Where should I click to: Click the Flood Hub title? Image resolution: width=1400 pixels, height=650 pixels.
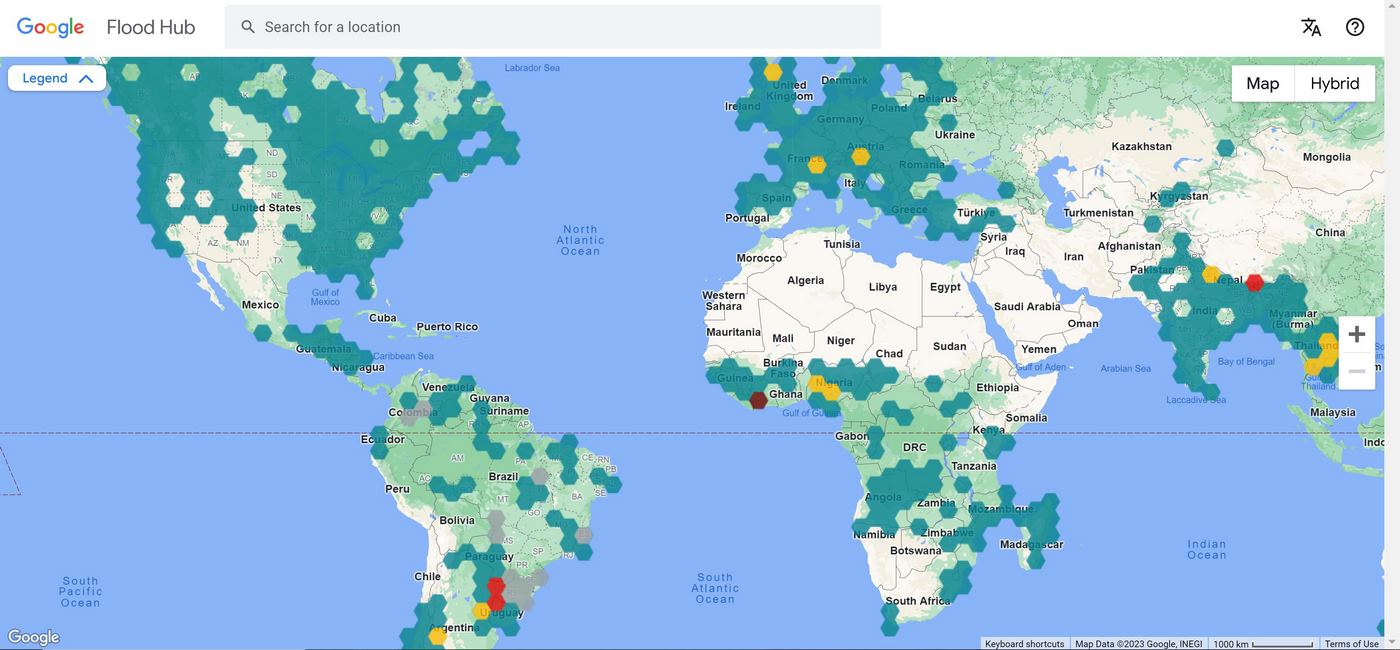click(150, 27)
